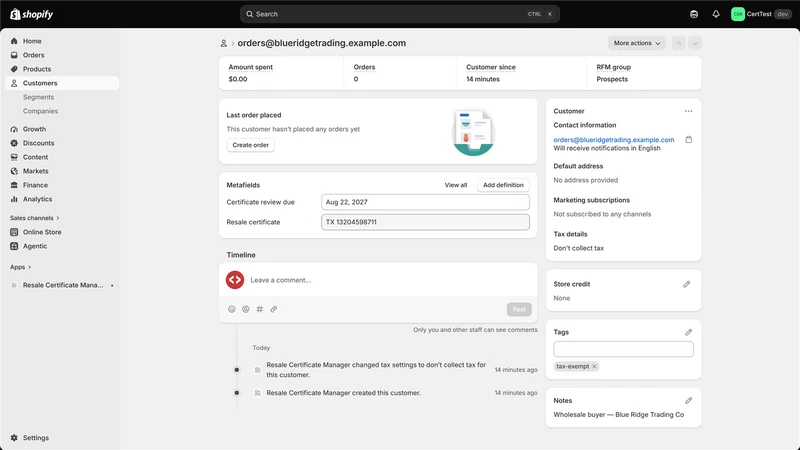Click customer email link
Image resolution: width=800 pixels, height=450 pixels.
pos(614,140)
